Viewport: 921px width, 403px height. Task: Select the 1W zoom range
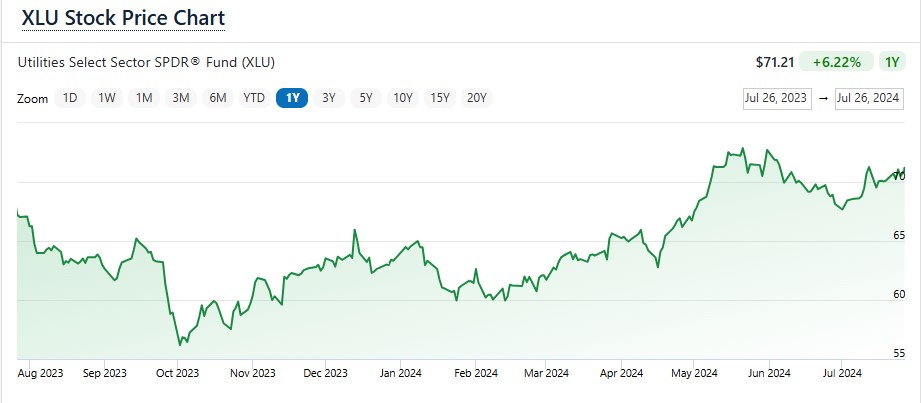click(x=107, y=98)
